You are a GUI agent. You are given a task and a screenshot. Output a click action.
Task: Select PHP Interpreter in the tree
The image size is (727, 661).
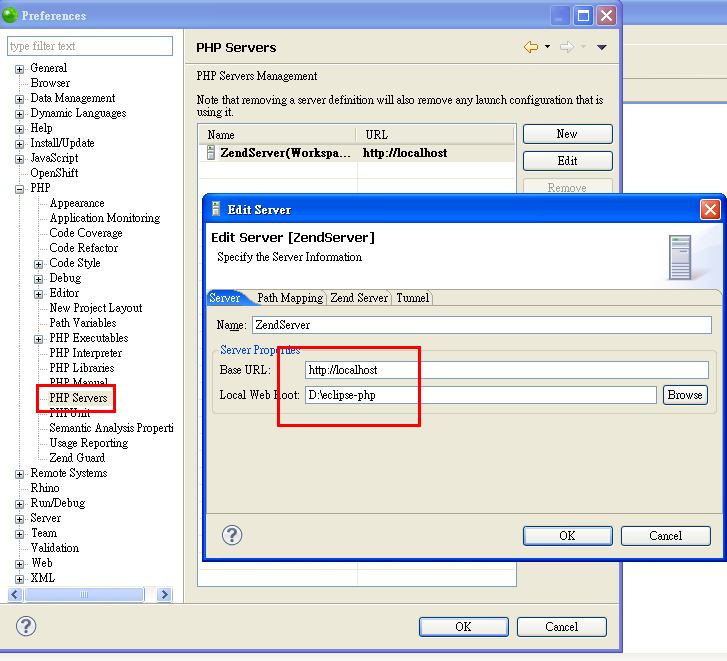tap(86, 353)
